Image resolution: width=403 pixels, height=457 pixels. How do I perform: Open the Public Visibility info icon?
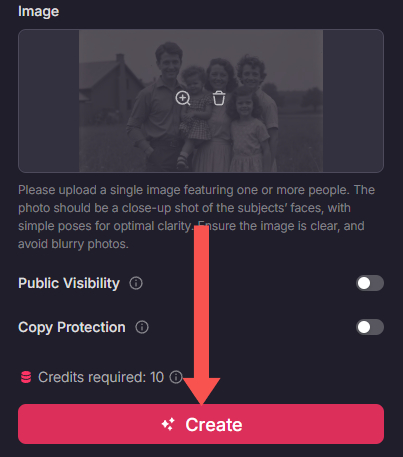[x=136, y=283]
